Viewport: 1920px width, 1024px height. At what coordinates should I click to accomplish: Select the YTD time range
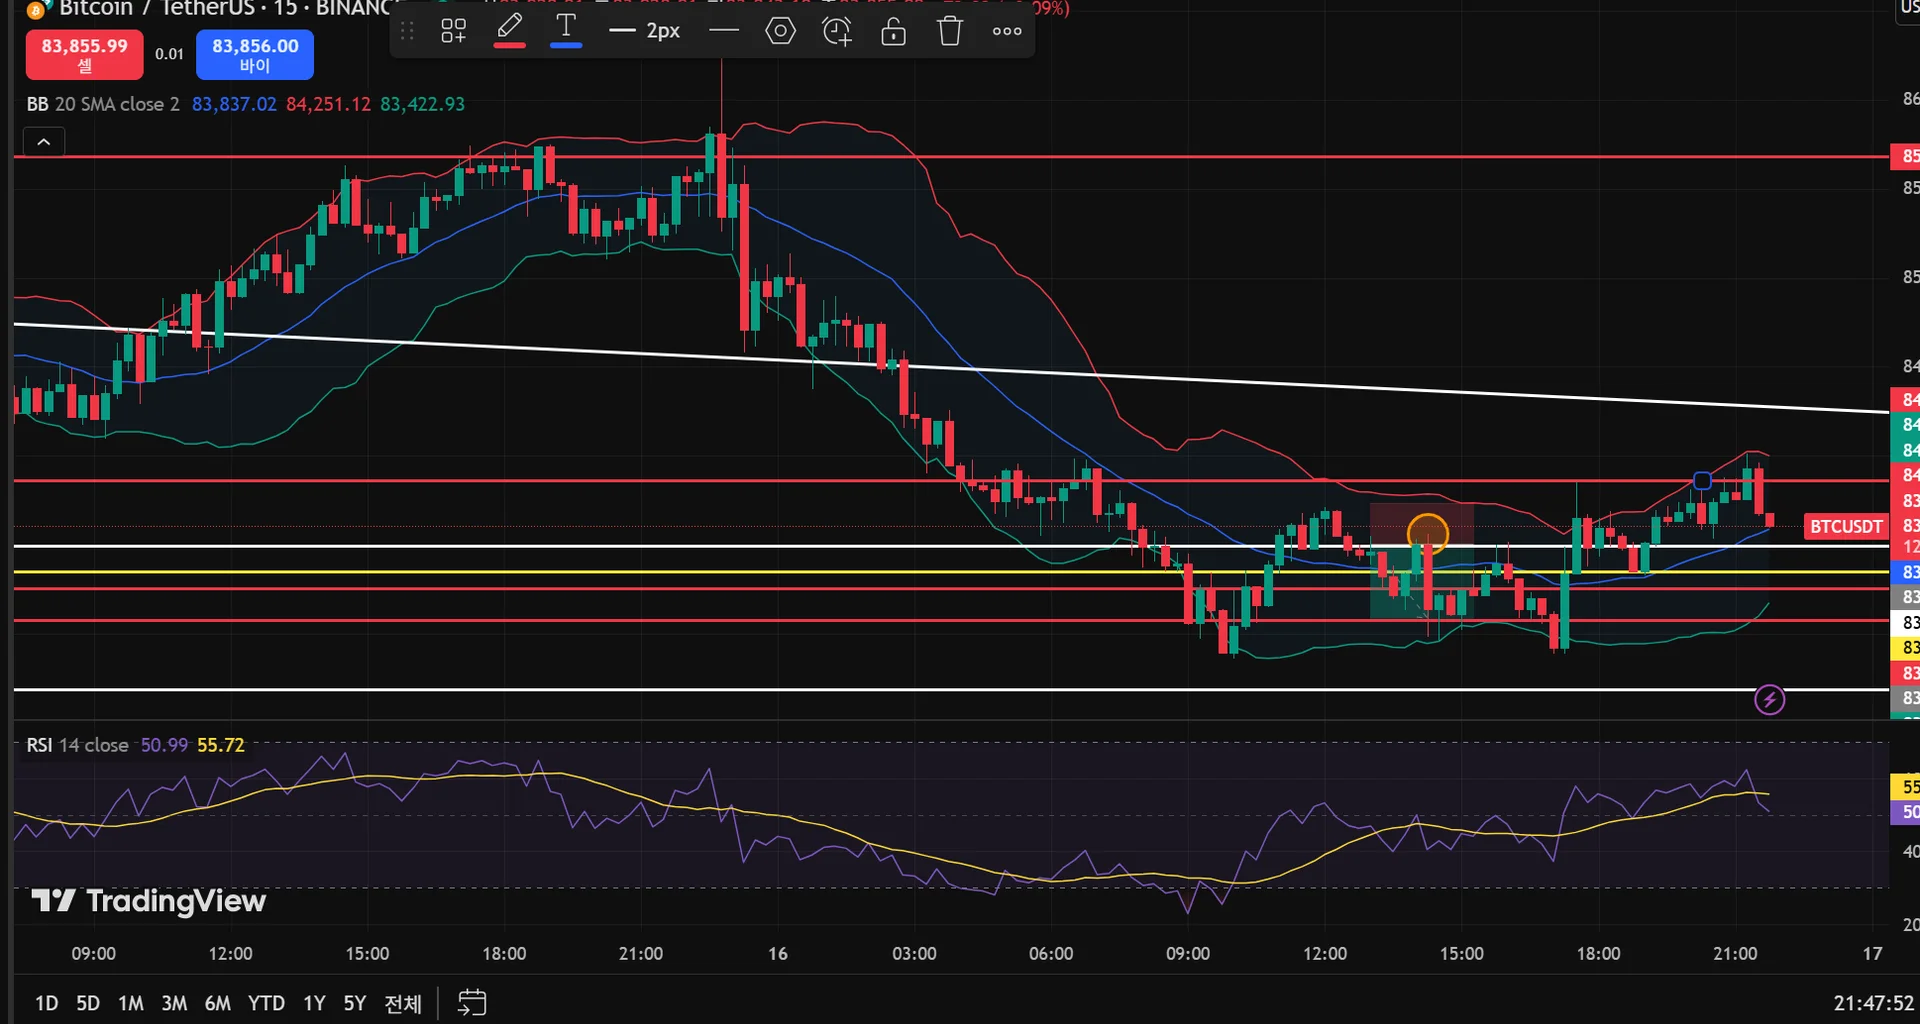click(266, 1003)
